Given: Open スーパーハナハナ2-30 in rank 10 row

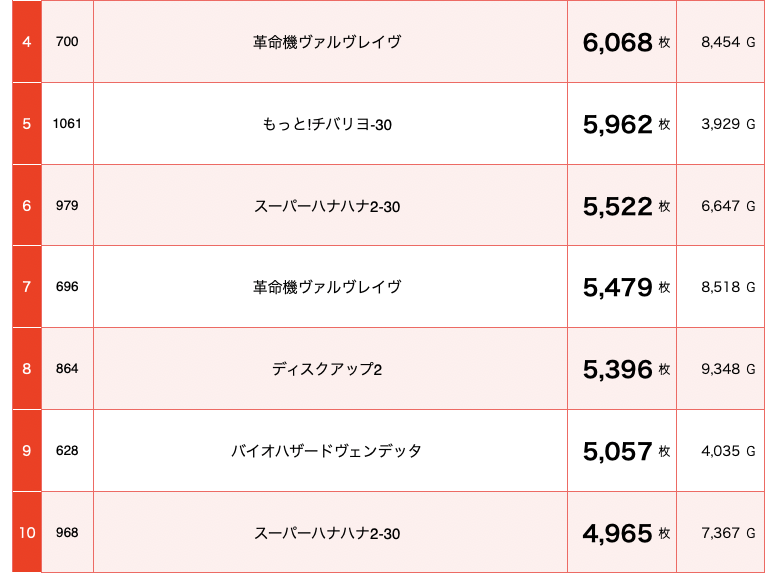Looking at the screenshot, I should pyautogui.click(x=327, y=533).
